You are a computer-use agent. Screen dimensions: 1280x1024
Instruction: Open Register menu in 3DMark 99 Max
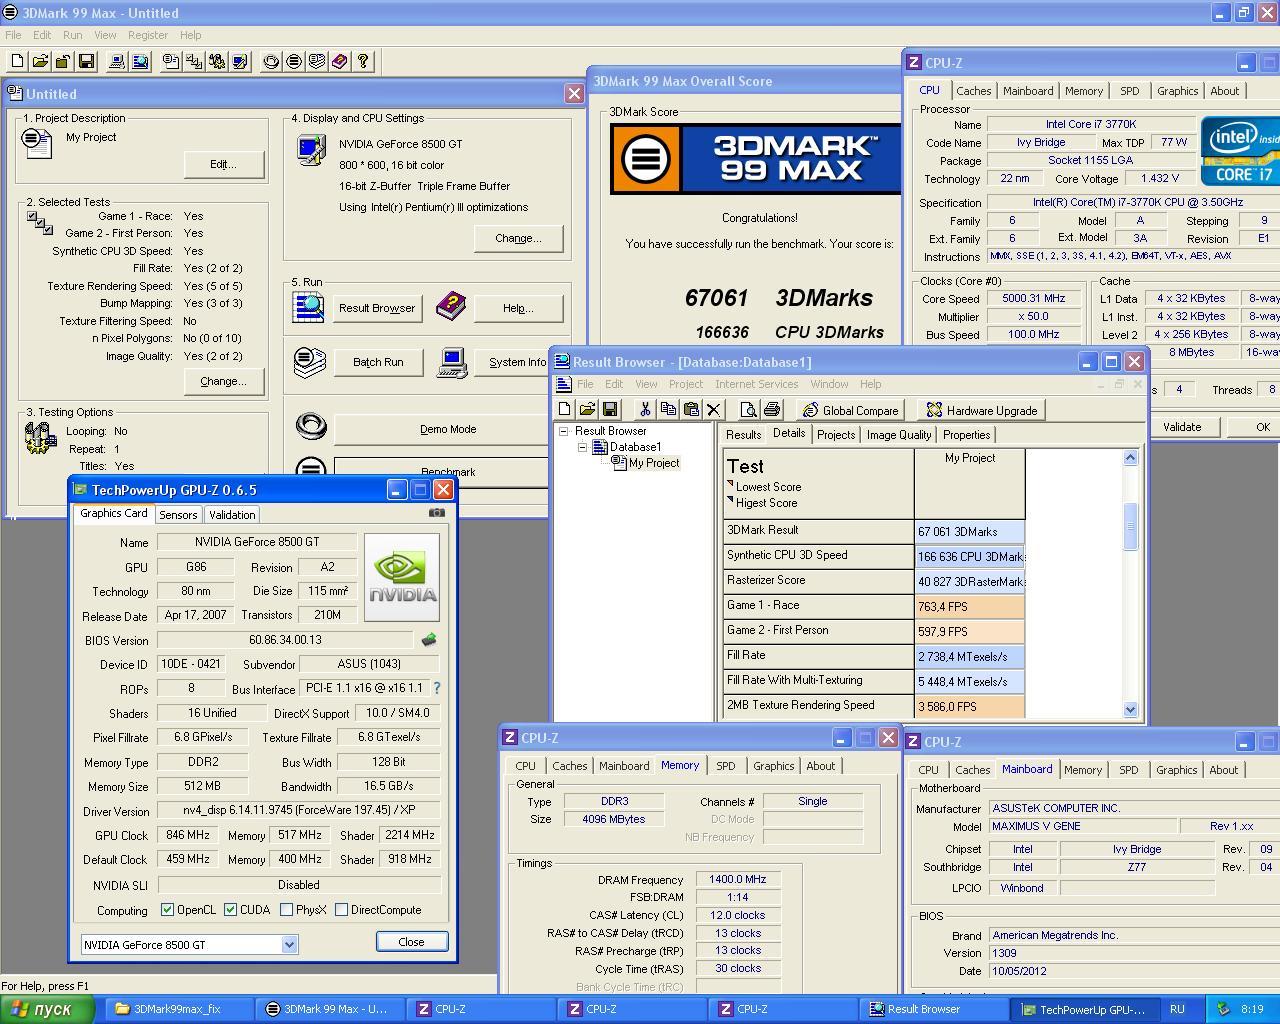[x=148, y=35]
